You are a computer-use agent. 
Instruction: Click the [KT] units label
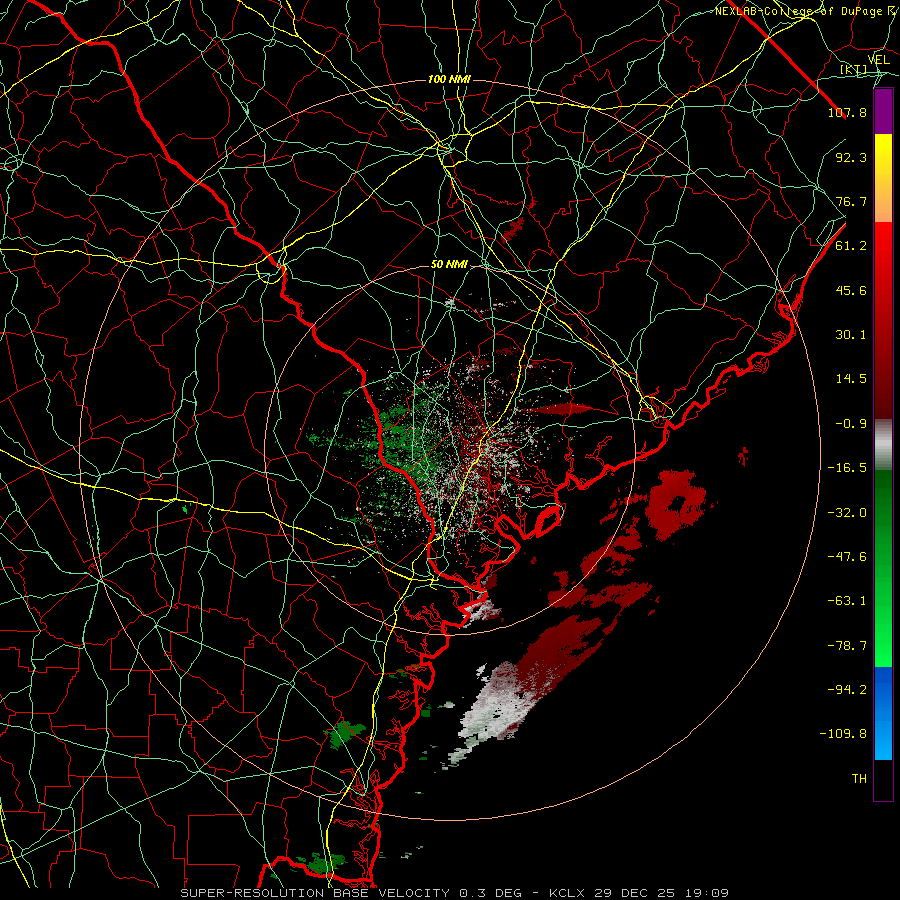click(x=854, y=69)
